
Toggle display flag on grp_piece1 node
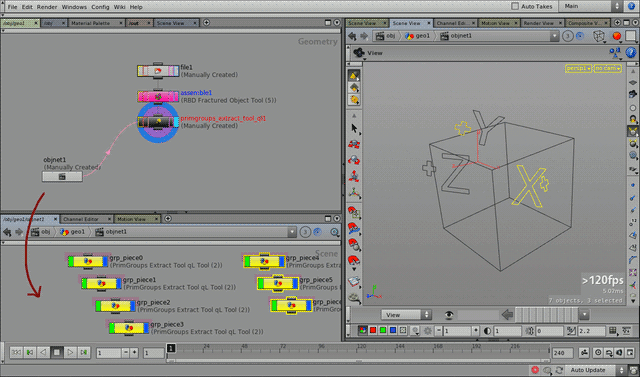click(x=119, y=283)
